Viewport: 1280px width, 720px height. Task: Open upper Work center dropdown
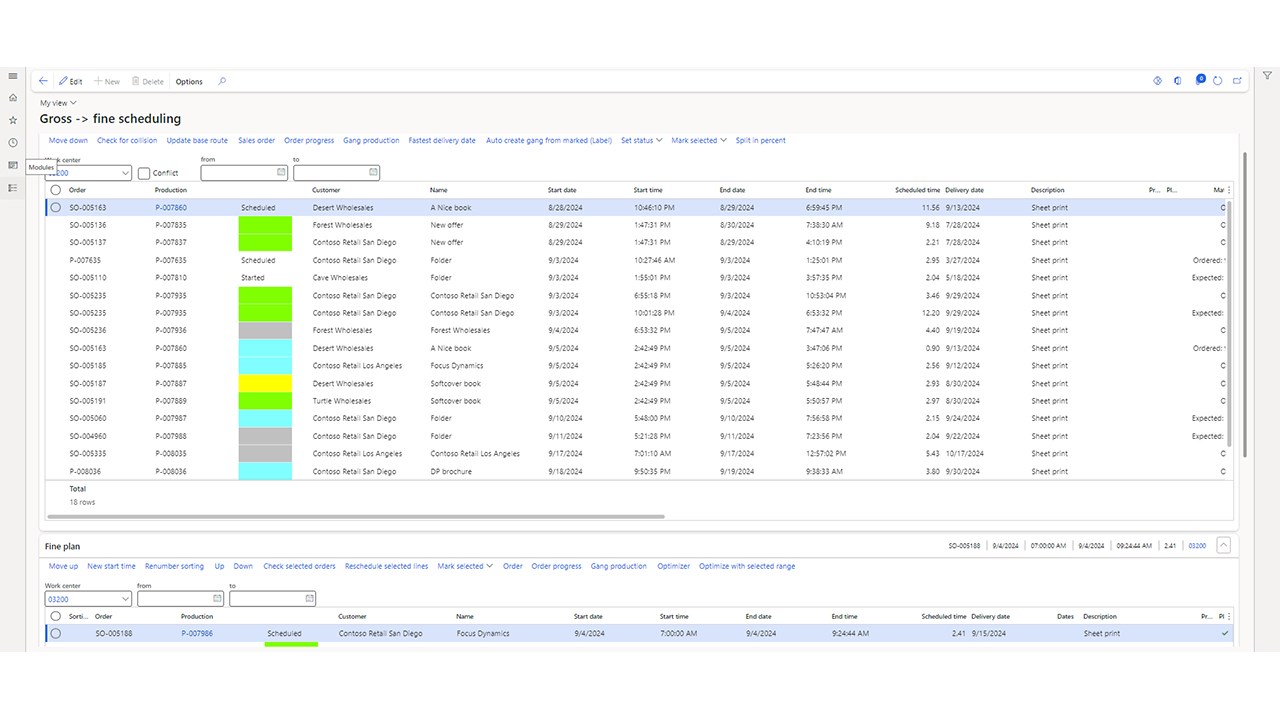(124, 173)
